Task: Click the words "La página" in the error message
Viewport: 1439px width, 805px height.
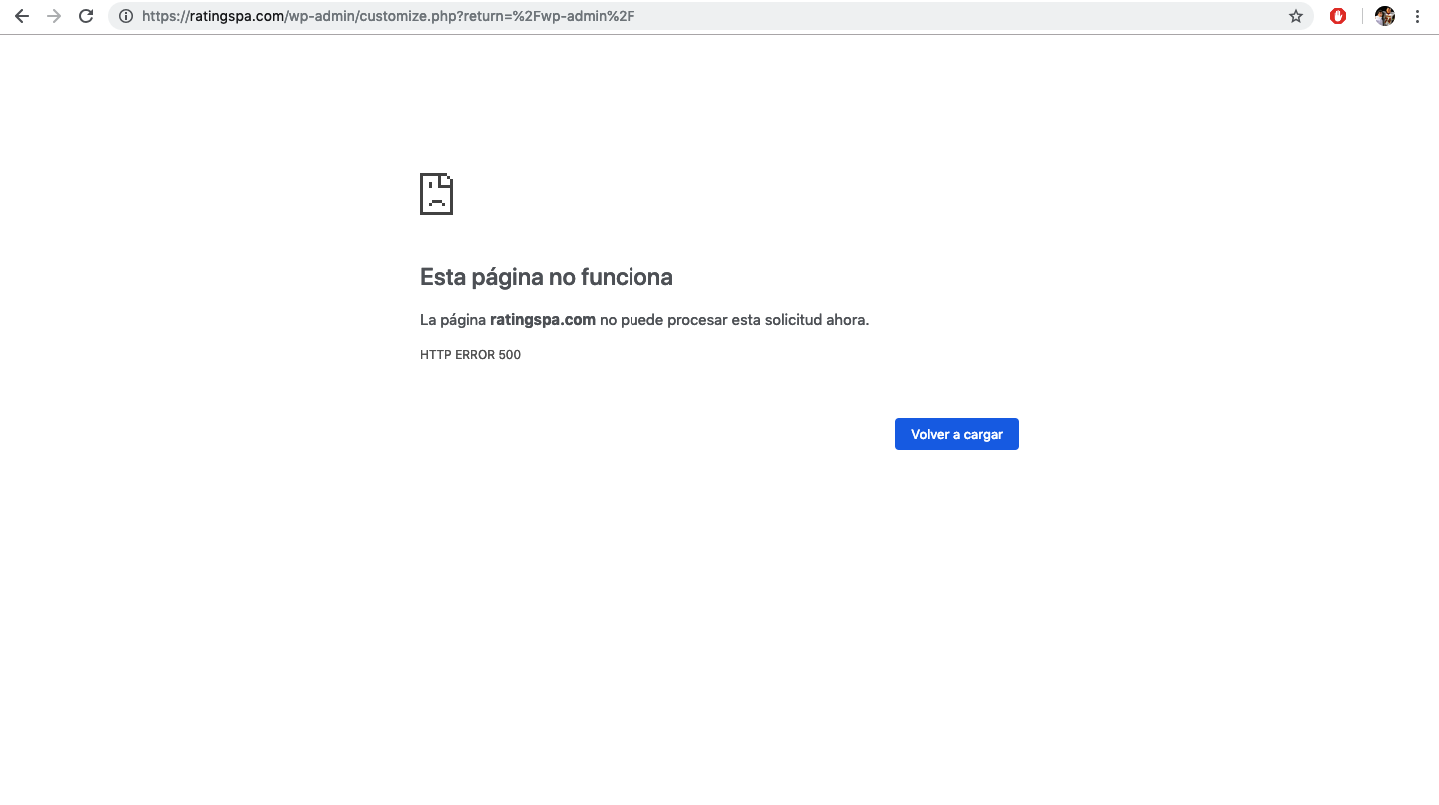Action: tap(452, 320)
